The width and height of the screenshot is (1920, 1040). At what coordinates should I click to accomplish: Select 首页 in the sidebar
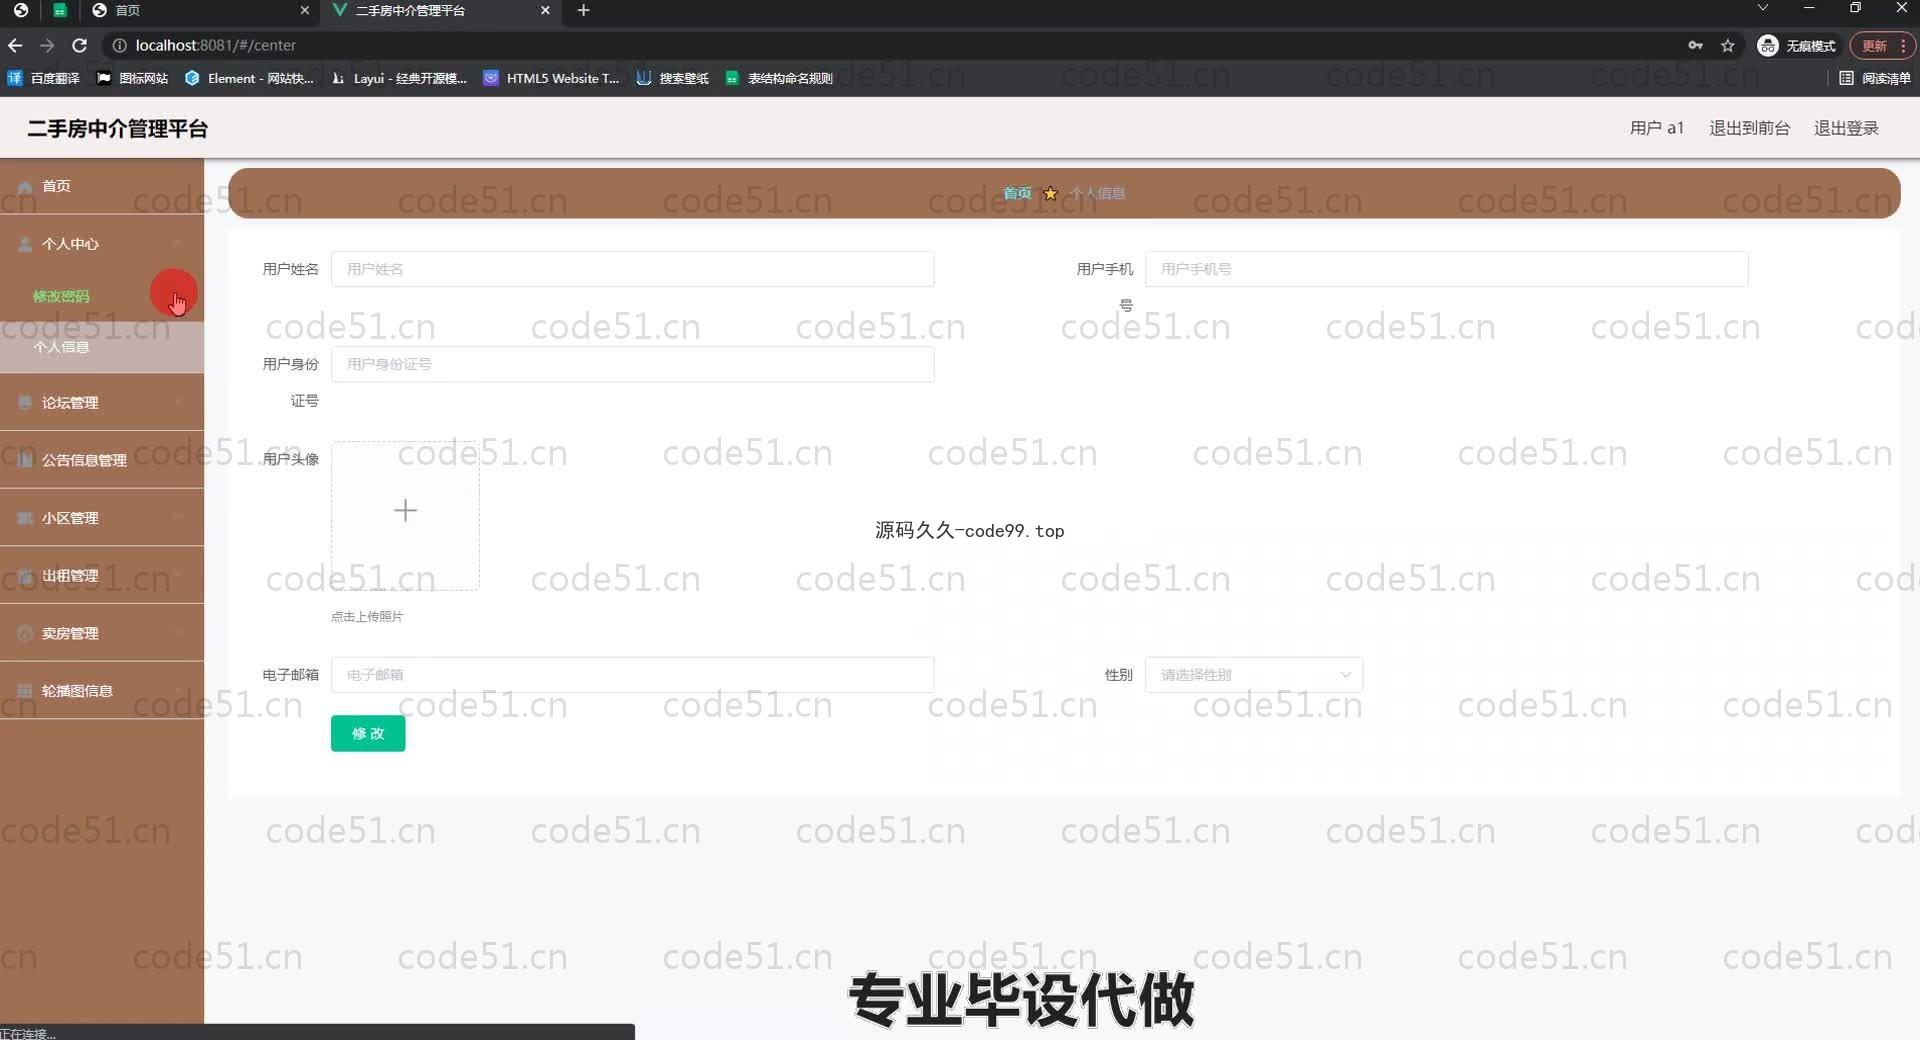point(102,186)
